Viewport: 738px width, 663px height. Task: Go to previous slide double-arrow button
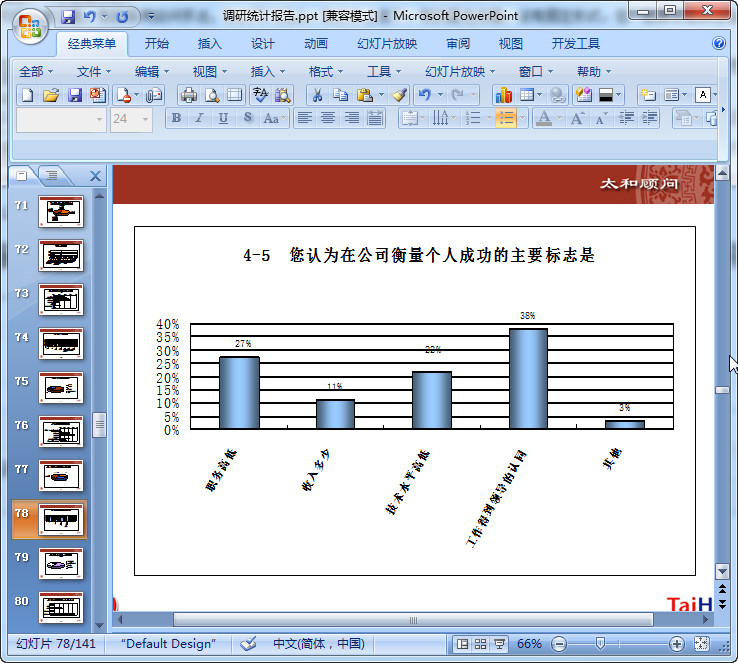722,588
